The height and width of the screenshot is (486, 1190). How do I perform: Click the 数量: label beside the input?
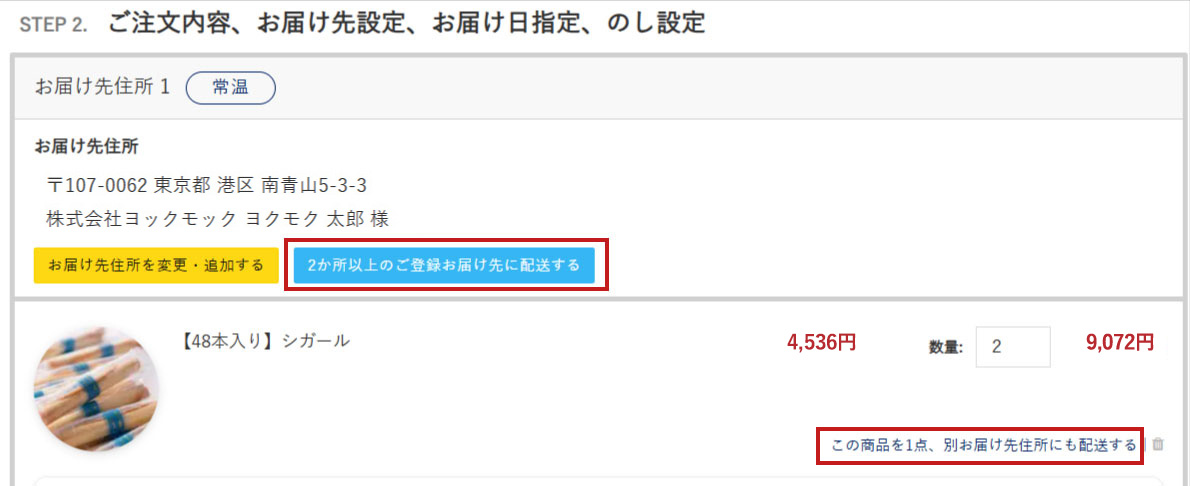pyautogui.click(x=946, y=348)
